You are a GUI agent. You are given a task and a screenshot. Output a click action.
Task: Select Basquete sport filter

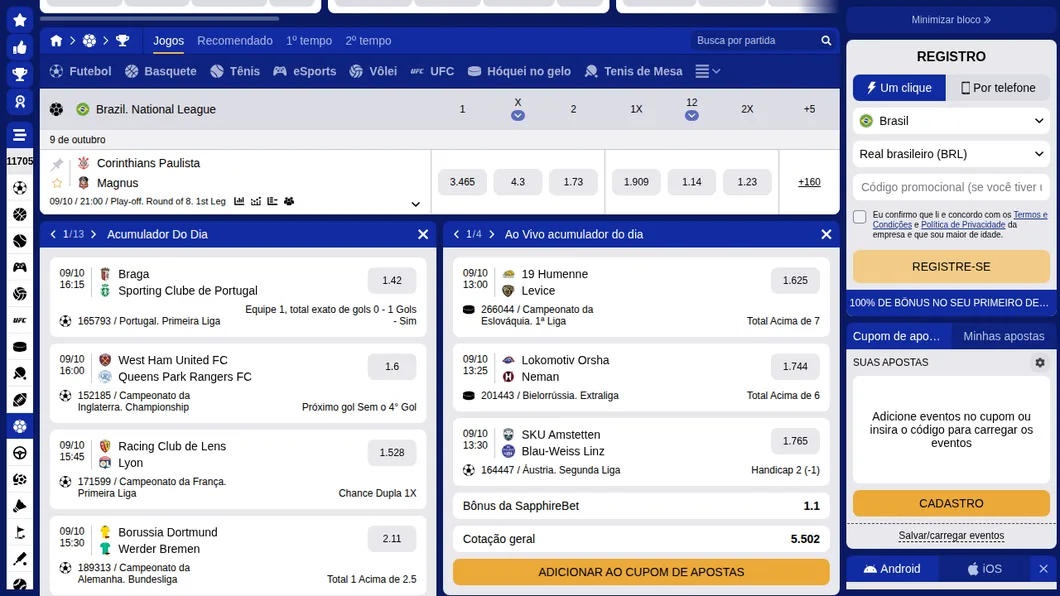[161, 71]
